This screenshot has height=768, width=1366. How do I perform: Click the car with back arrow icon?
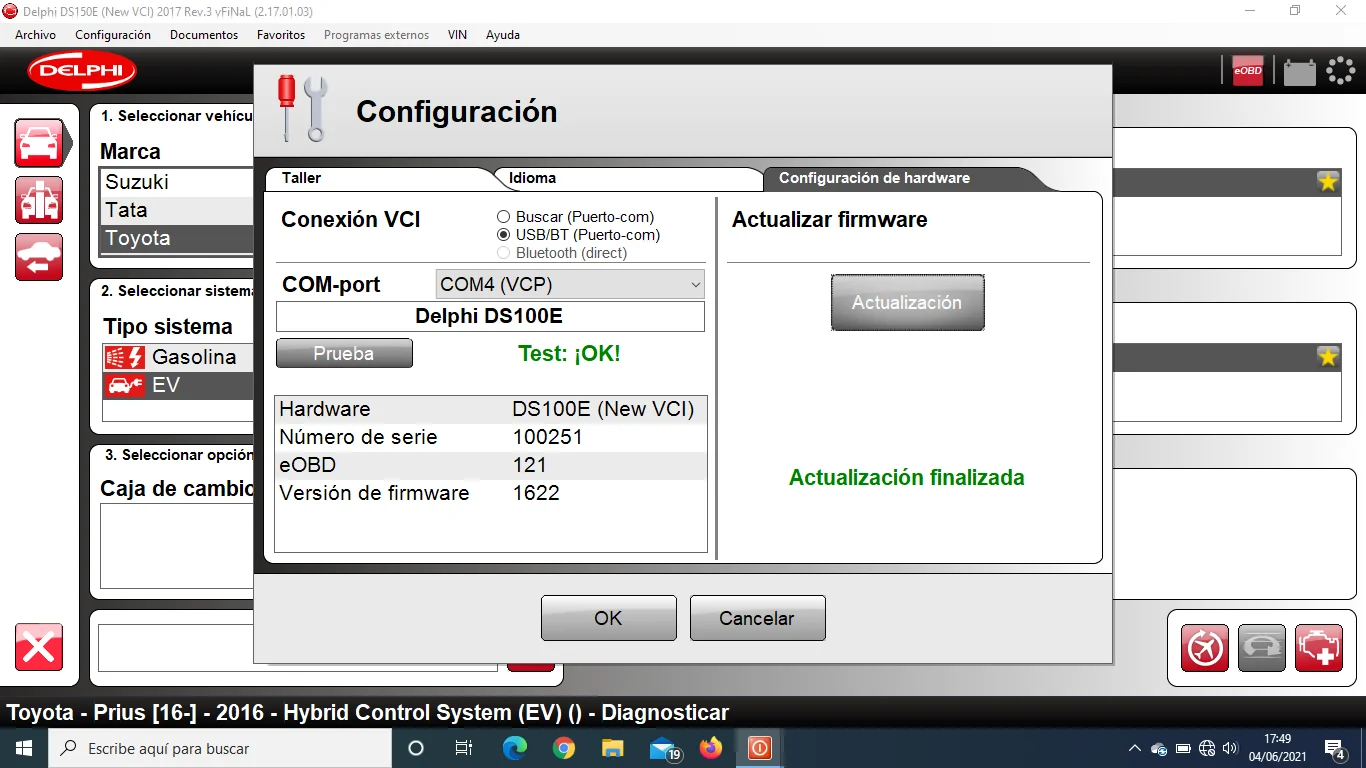point(39,257)
